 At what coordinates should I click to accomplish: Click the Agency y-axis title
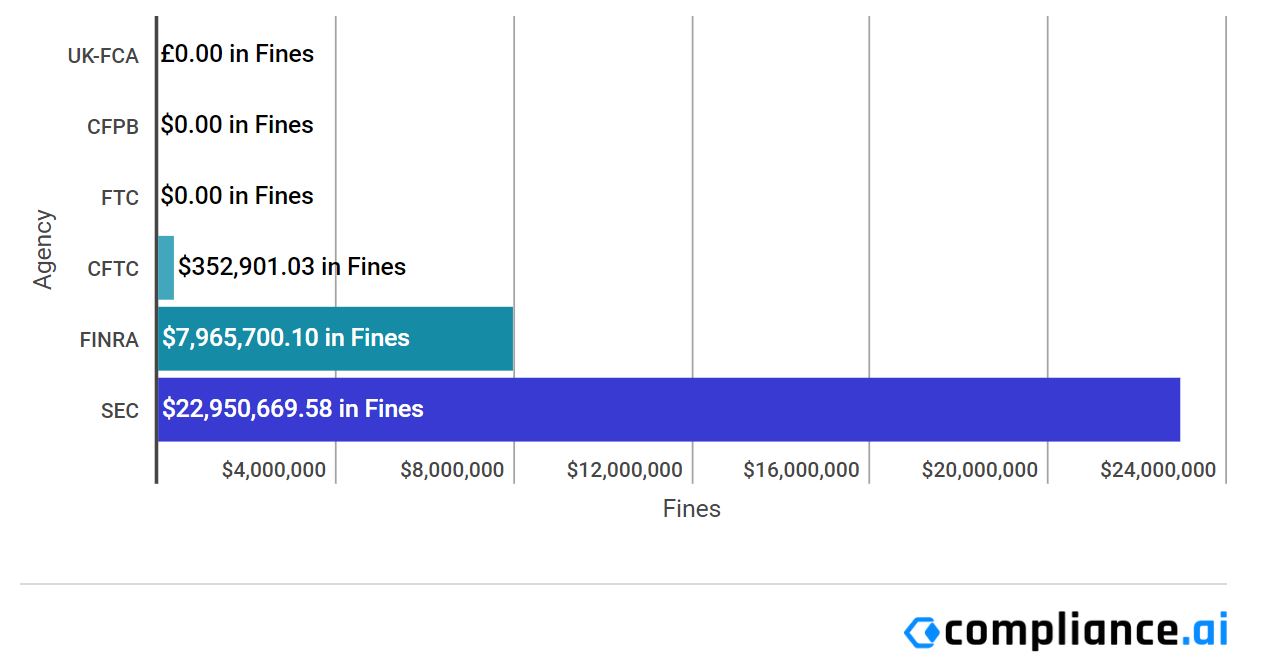click(x=43, y=249)
